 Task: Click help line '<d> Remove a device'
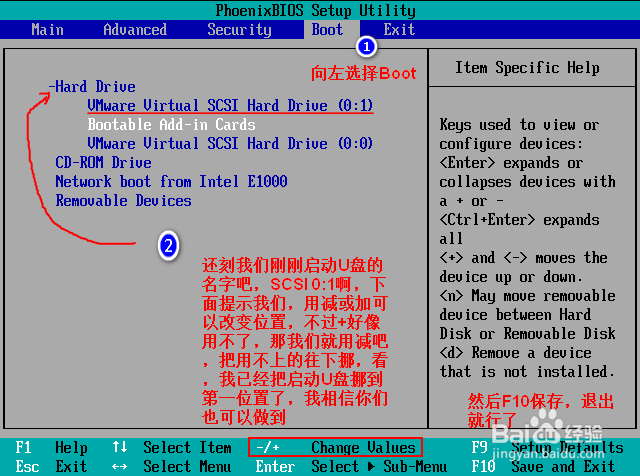click(515, 352)
